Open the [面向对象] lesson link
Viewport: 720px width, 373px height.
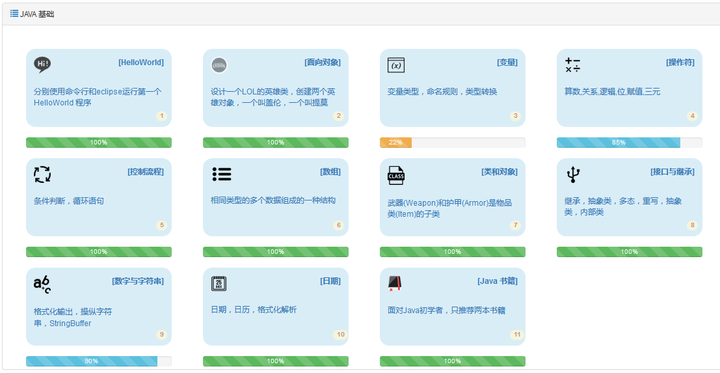click(322, 62)
